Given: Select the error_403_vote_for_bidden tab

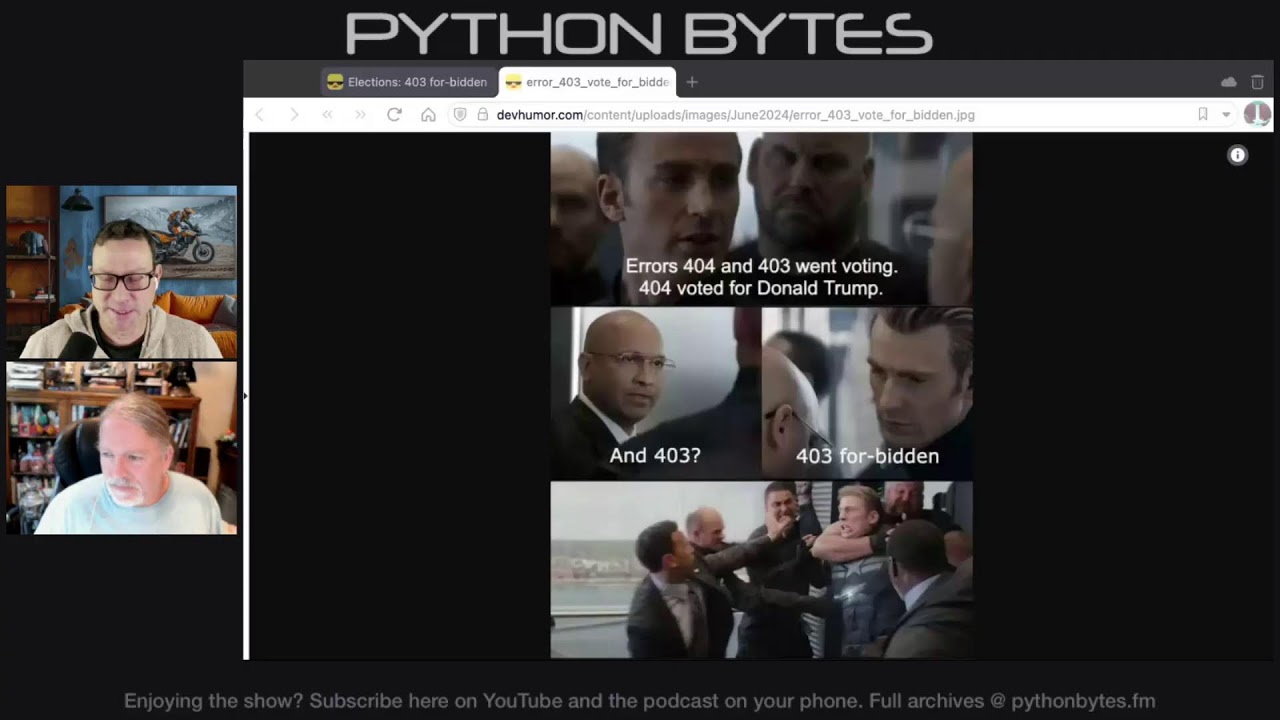Looking at the screenshot, I should [587, 82].
